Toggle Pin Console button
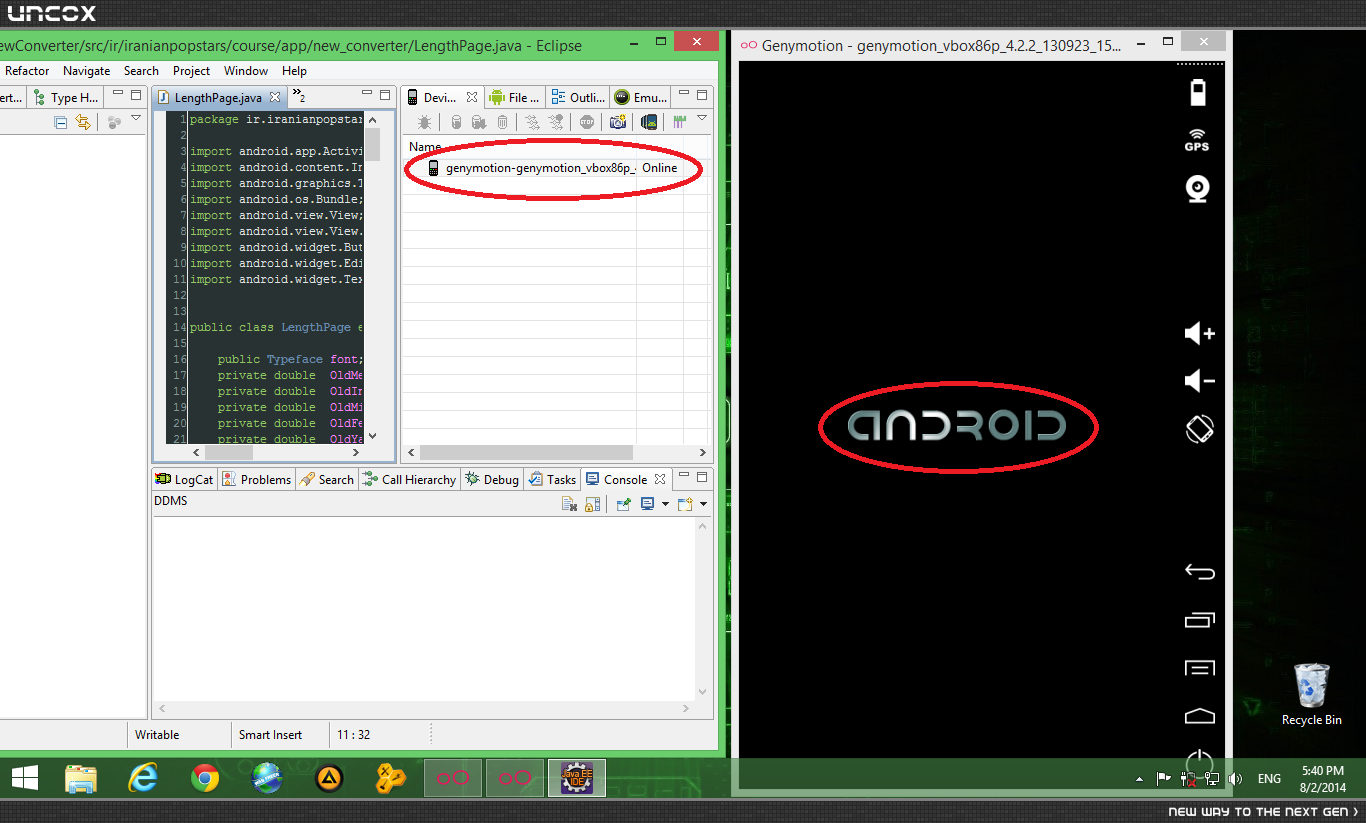 click(623, 504)
